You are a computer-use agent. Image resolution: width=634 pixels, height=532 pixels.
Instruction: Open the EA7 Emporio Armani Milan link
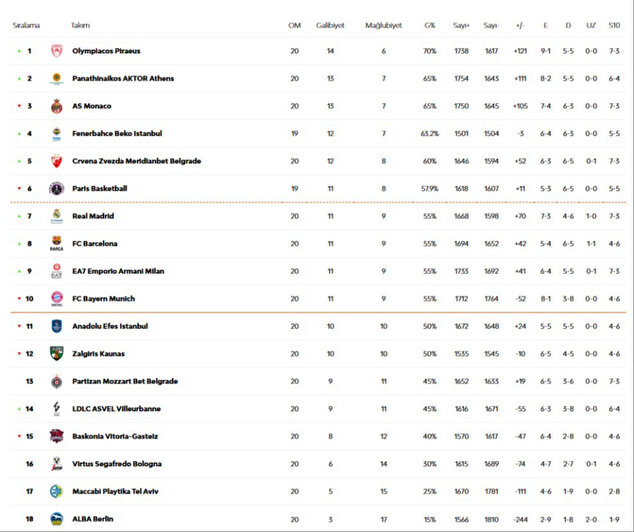point(118,271)
